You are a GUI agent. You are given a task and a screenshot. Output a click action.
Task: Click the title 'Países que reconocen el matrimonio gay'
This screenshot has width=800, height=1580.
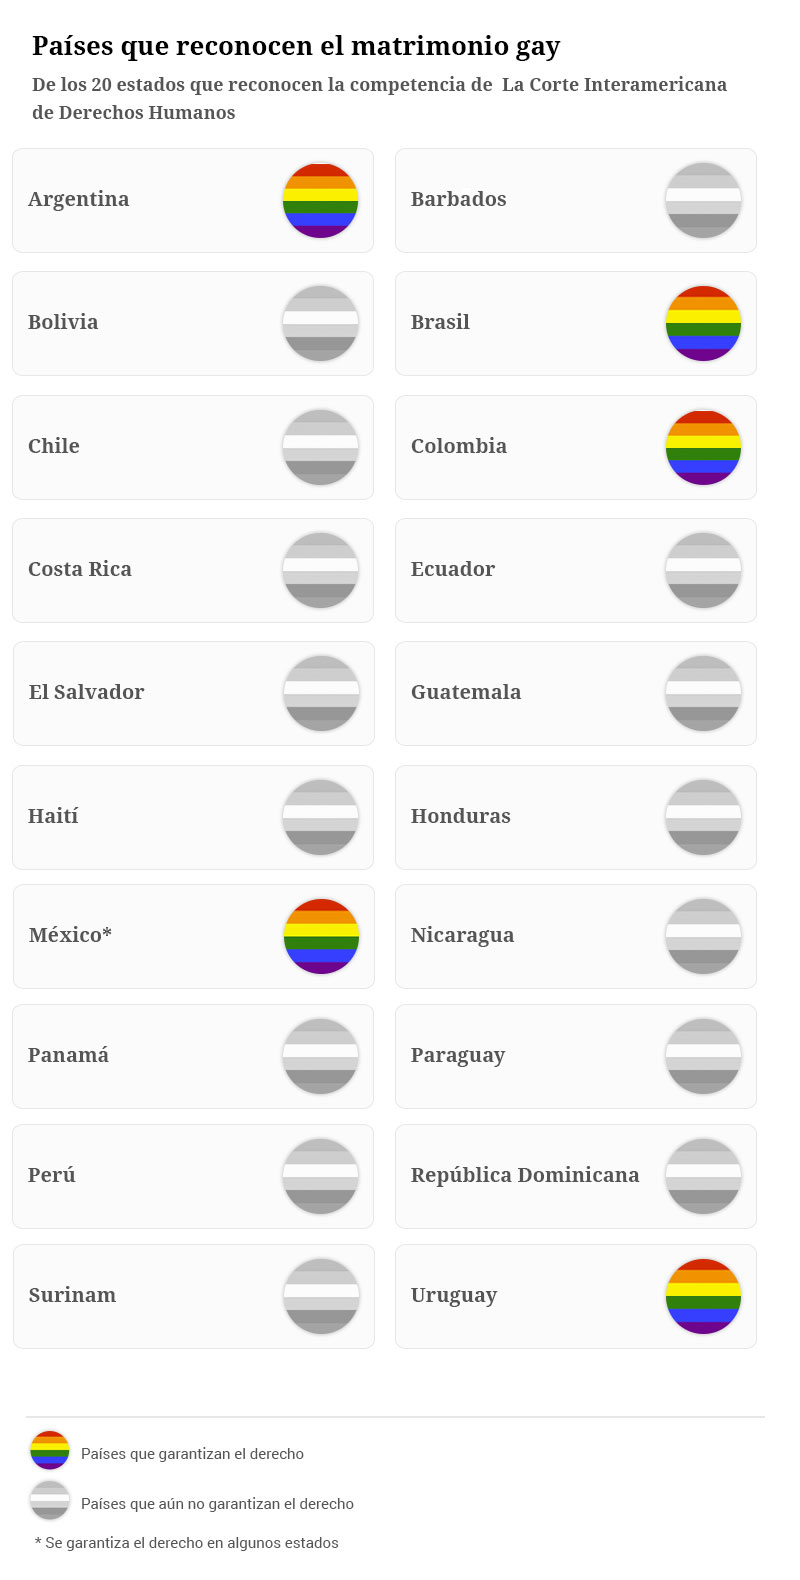tap(296, 46)
